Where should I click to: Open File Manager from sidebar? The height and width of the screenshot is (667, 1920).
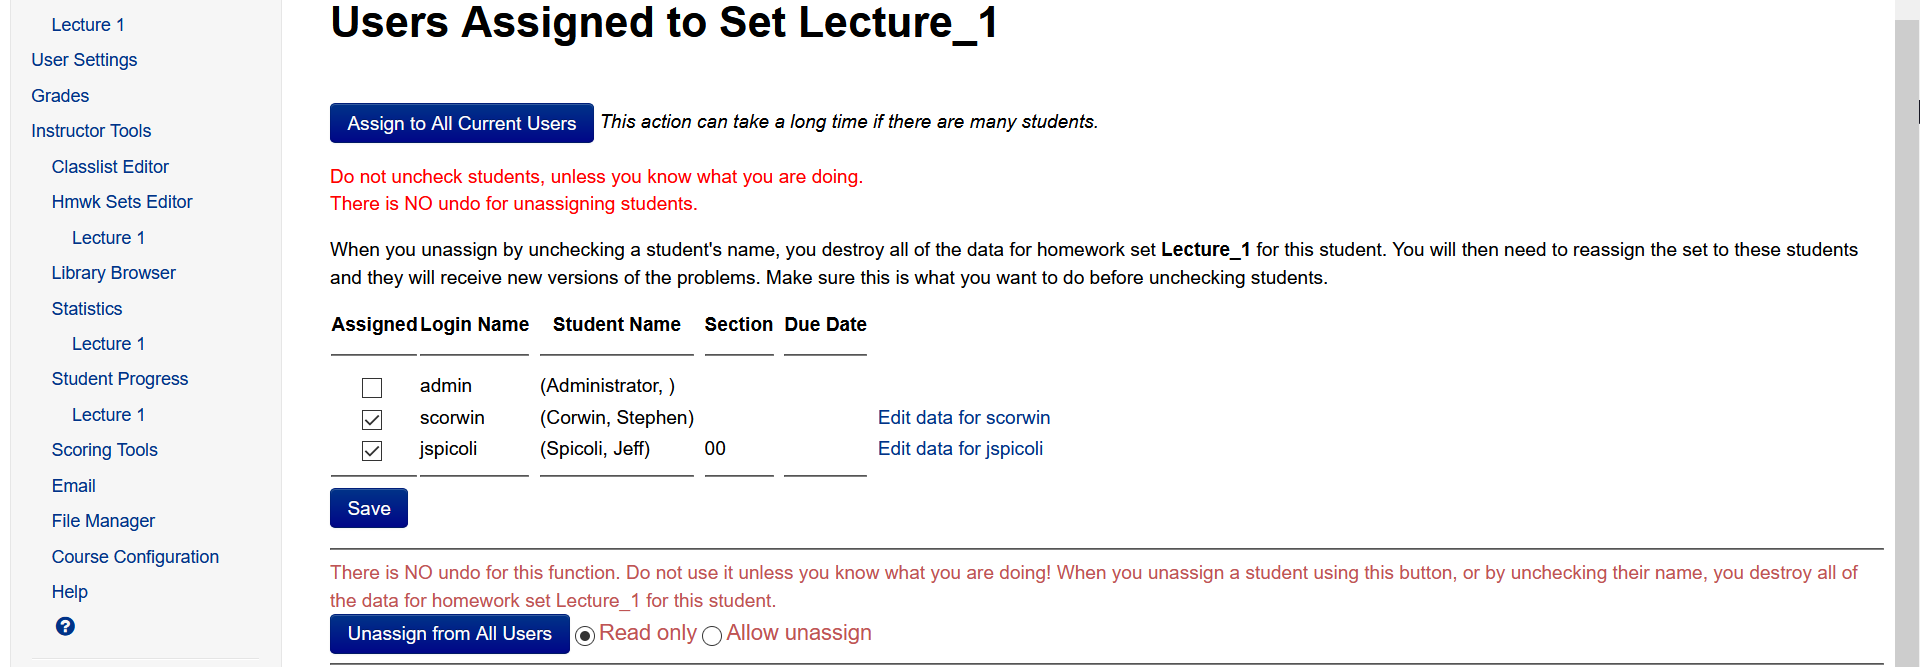click(x=103, y=521)
